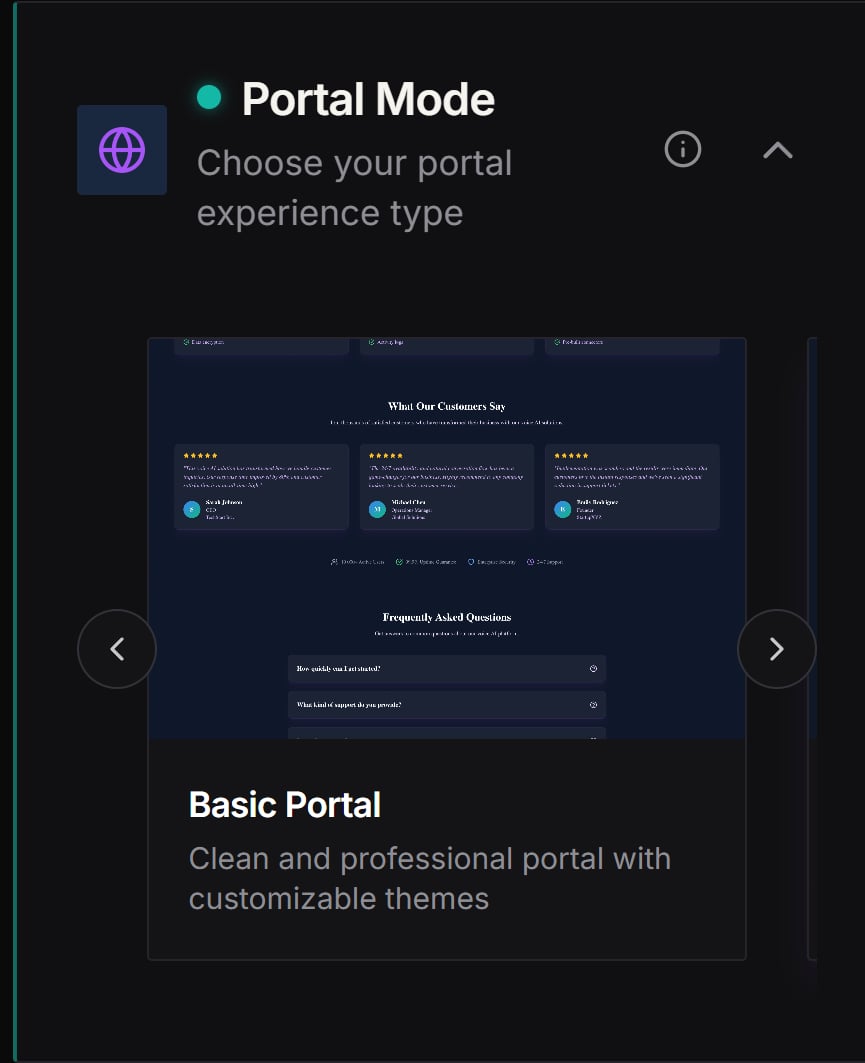Click 'Frequently Asked Questions' heading in preview

click(x=447, y=617)
